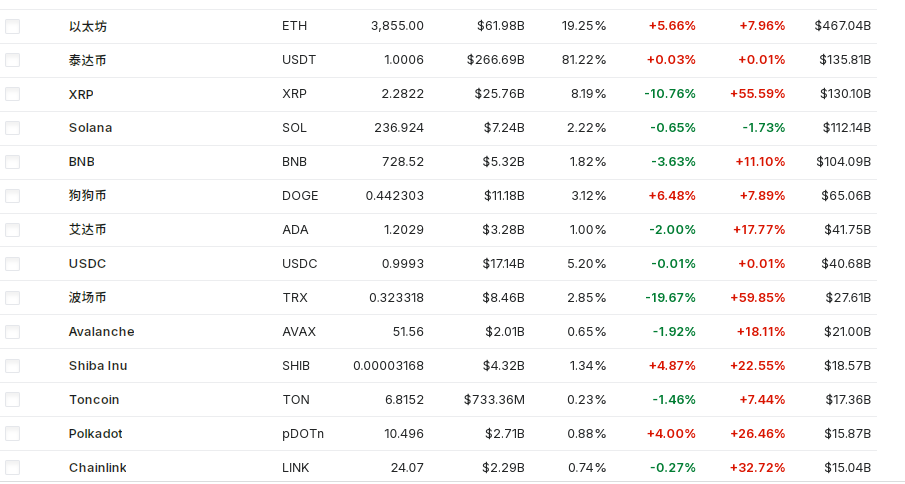This screenshot has width=905, height=484.
Task: Mark the Avalanche row checkbox
Action: point(12,332)
